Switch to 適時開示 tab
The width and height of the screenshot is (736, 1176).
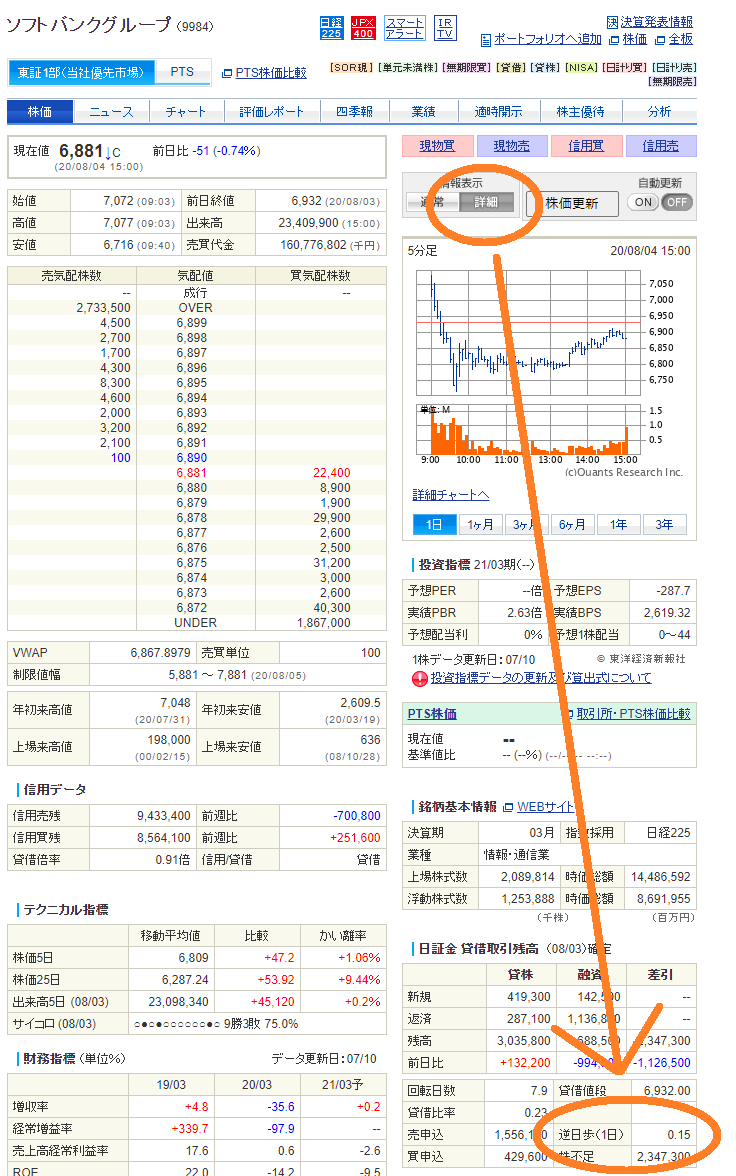(x=498, y=112)
